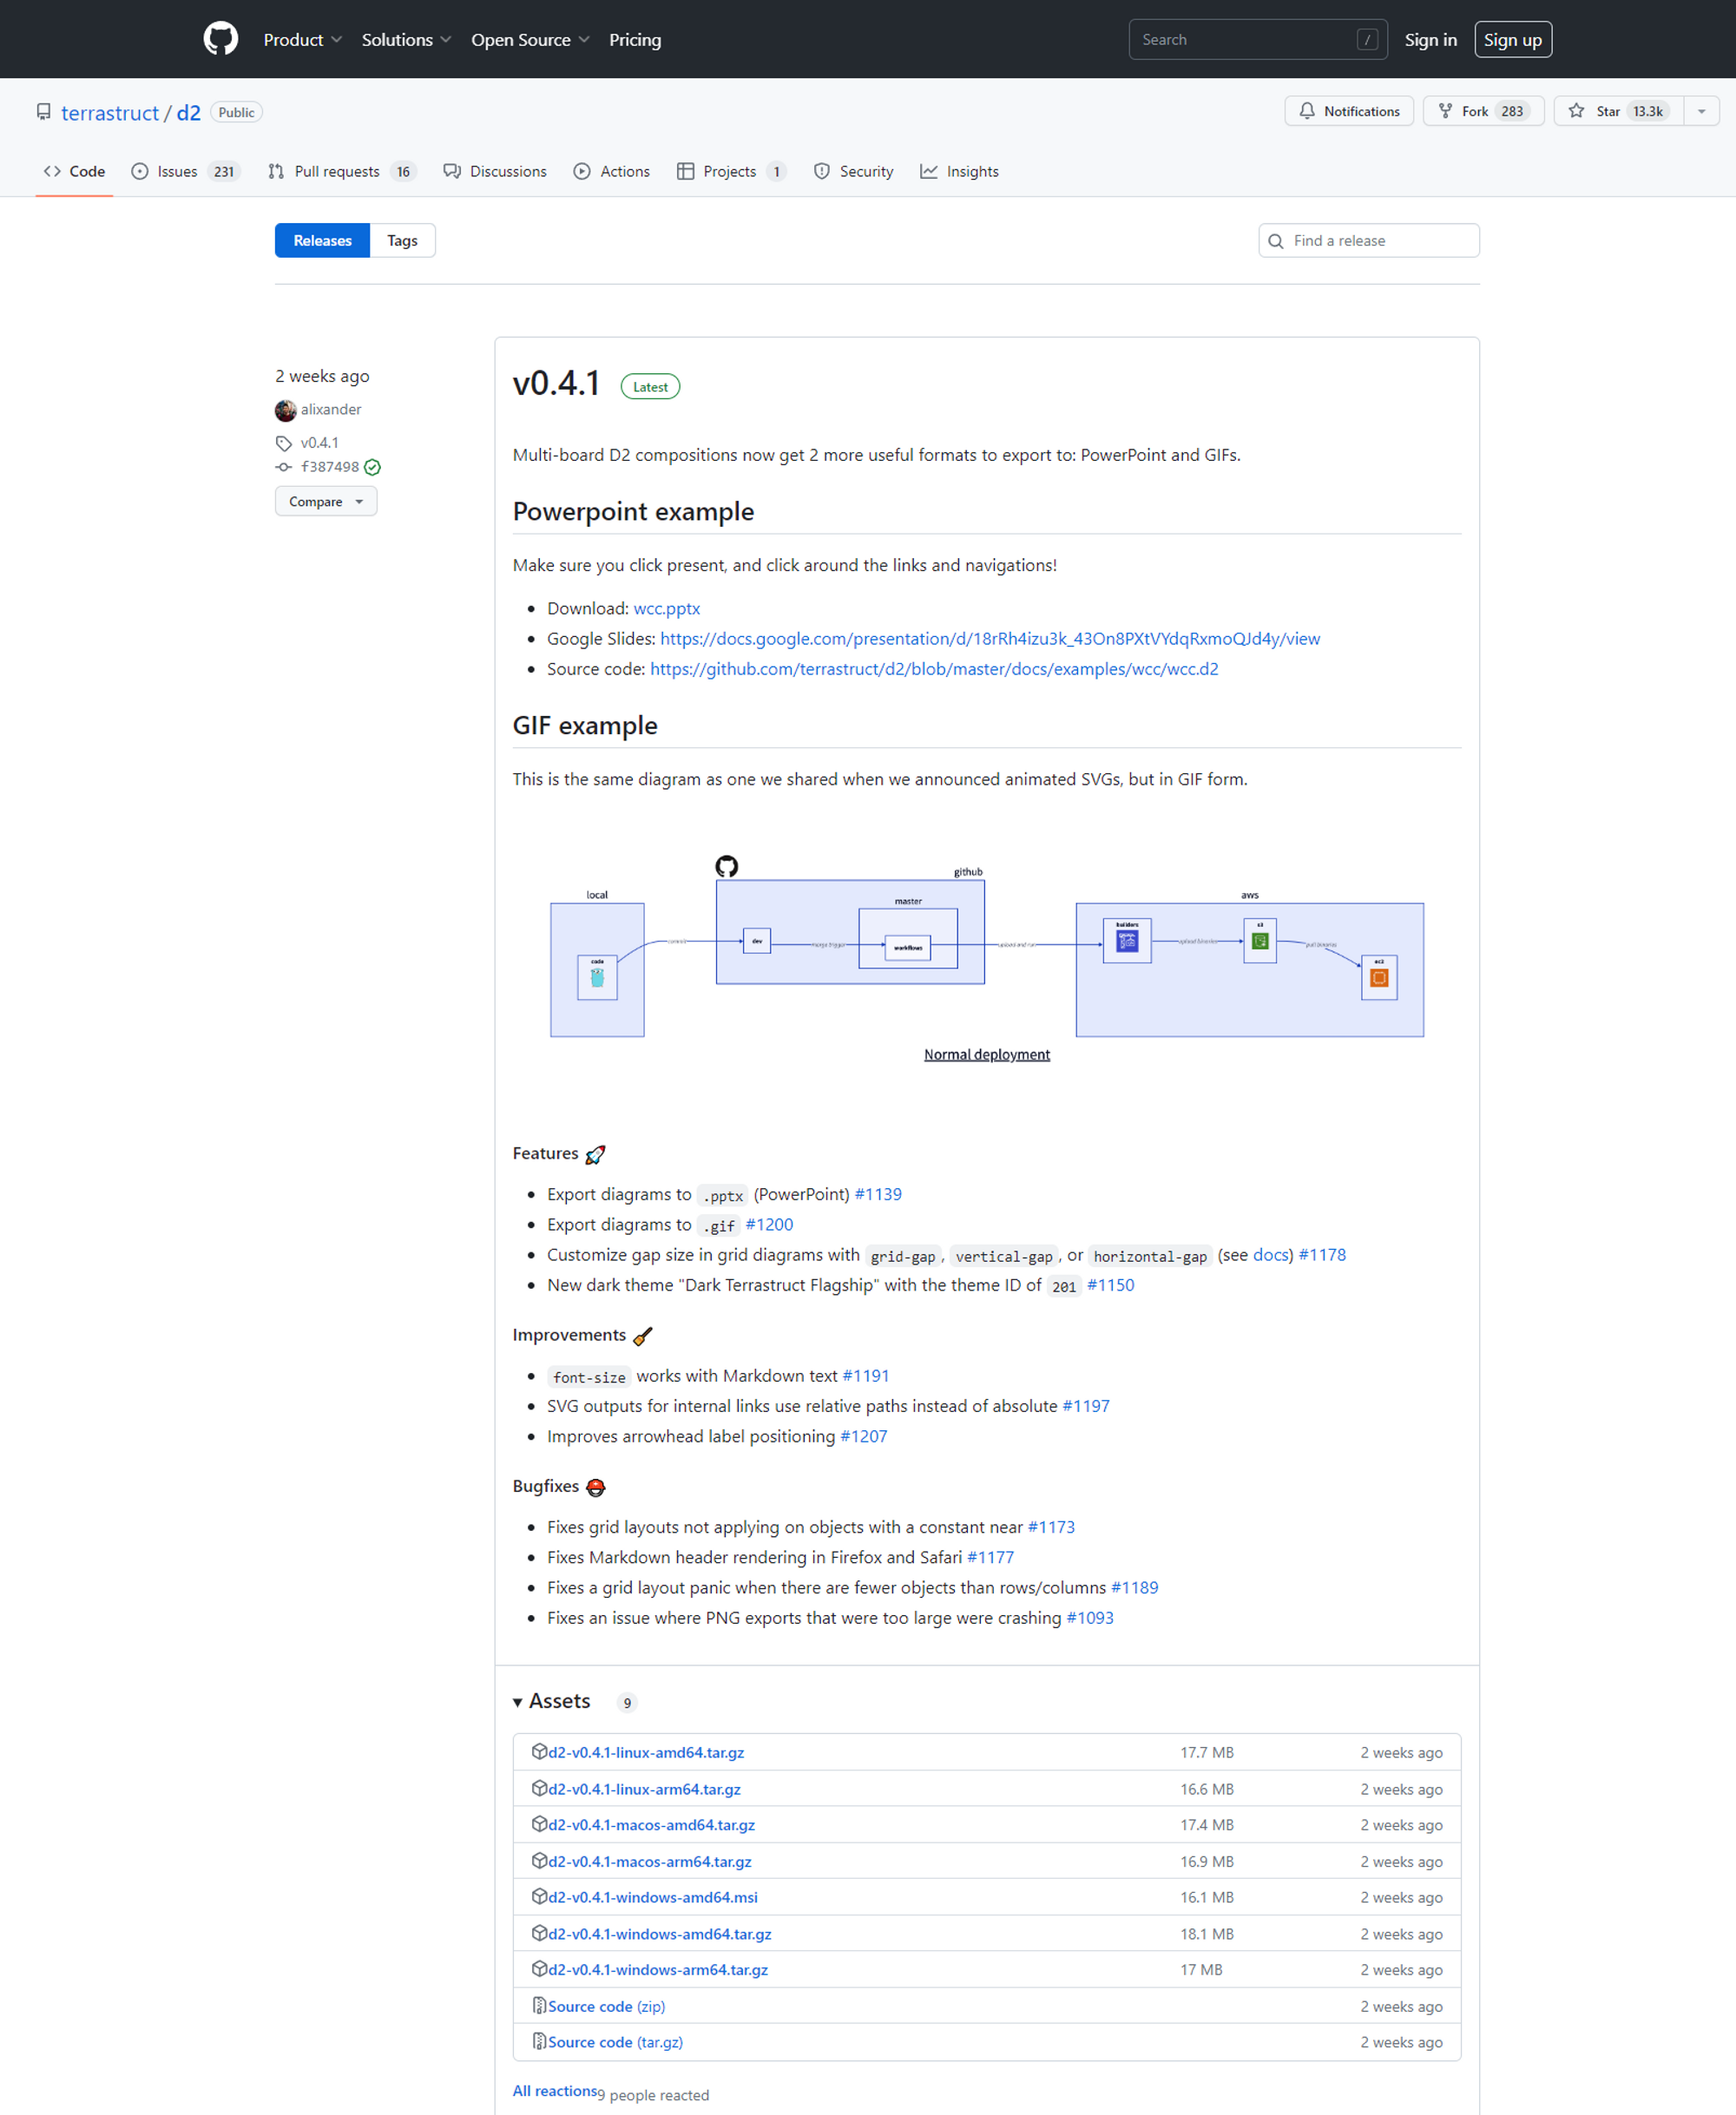Switch to the Tags view
1736x2115 pixels.
(402, 240)
